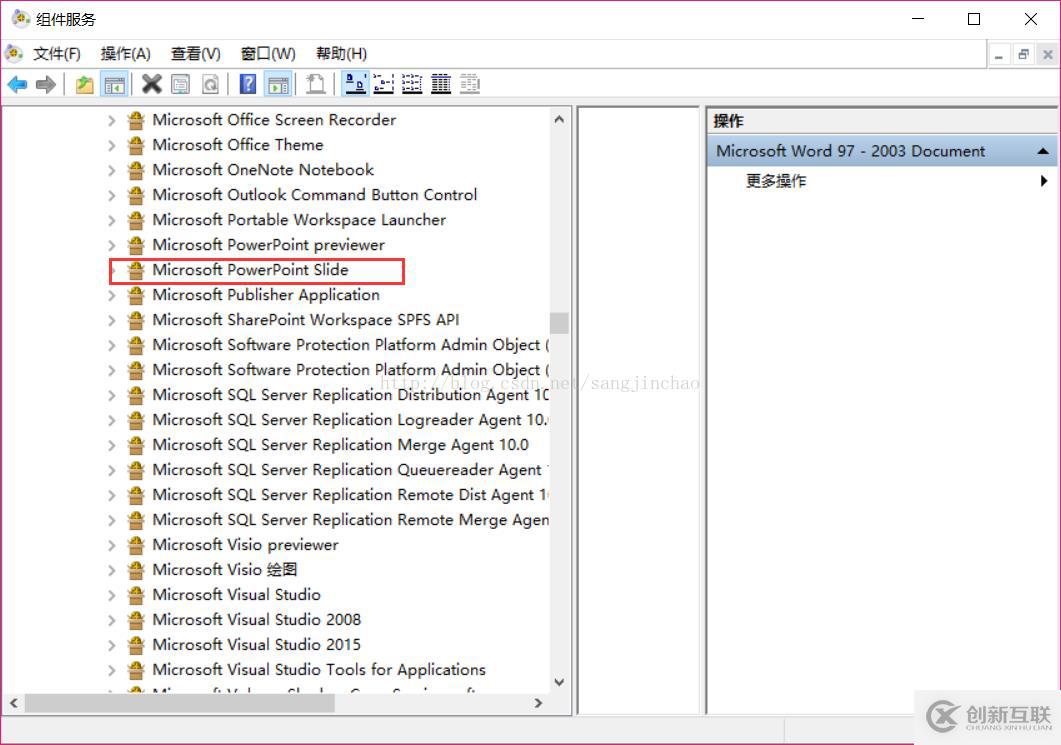Viewport: 1061px width, 745px height.
Task: Minimize the inner MMC child window
Action: [x=999, y=55]
